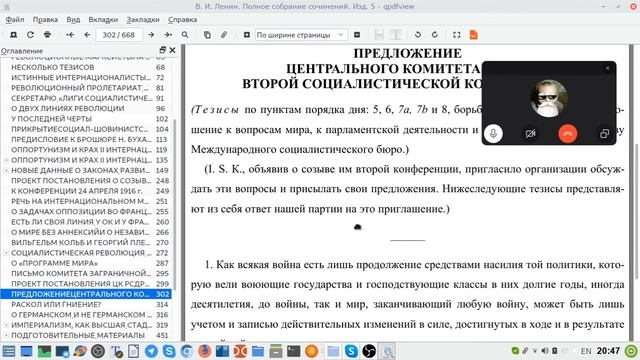The width and height of the screenshot is (640, 360).
Task: Switch keyboard layout EN indicator
Action: coord(586,351)
